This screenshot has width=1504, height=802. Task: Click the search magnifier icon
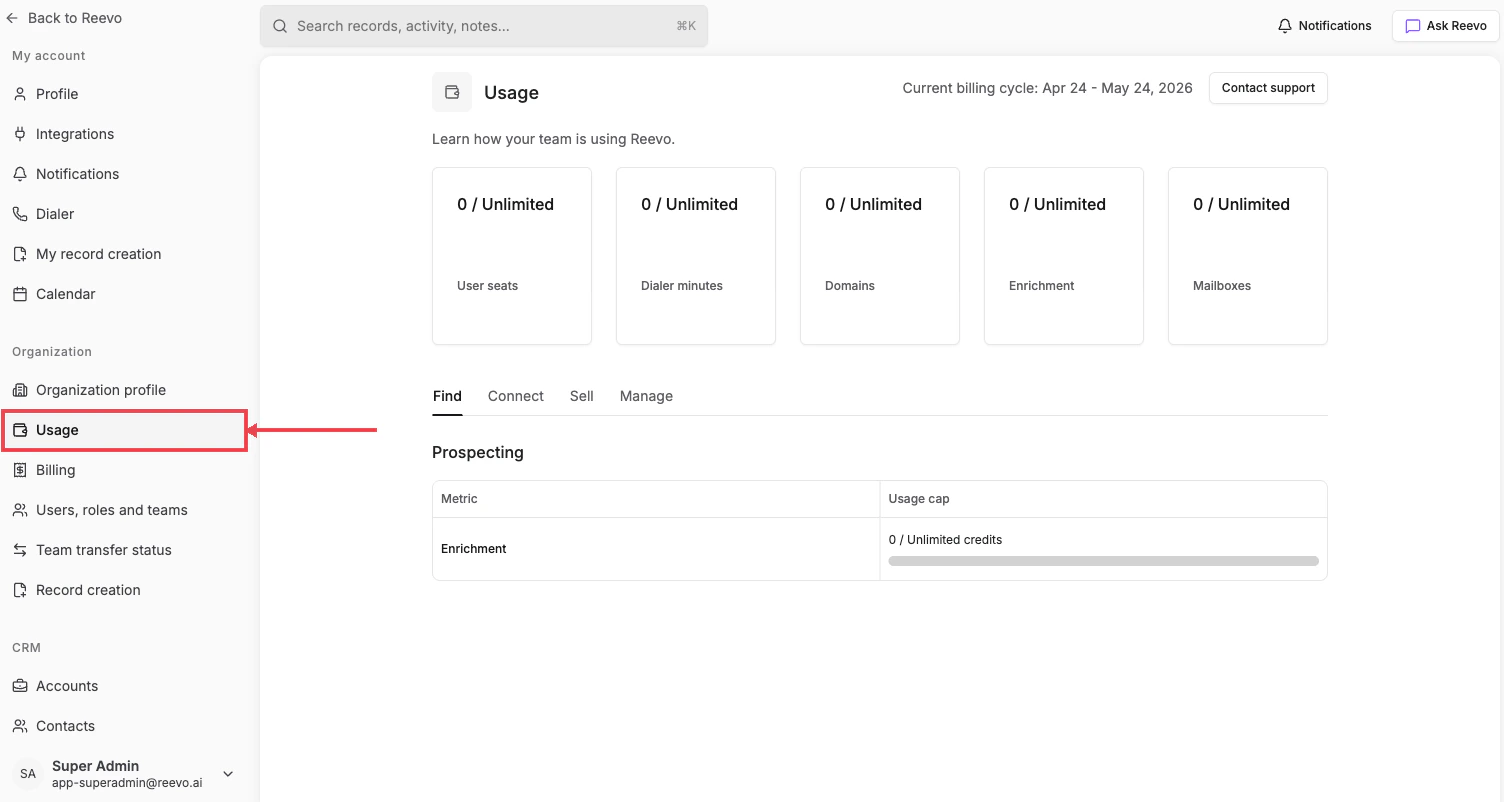click(280, 26)
